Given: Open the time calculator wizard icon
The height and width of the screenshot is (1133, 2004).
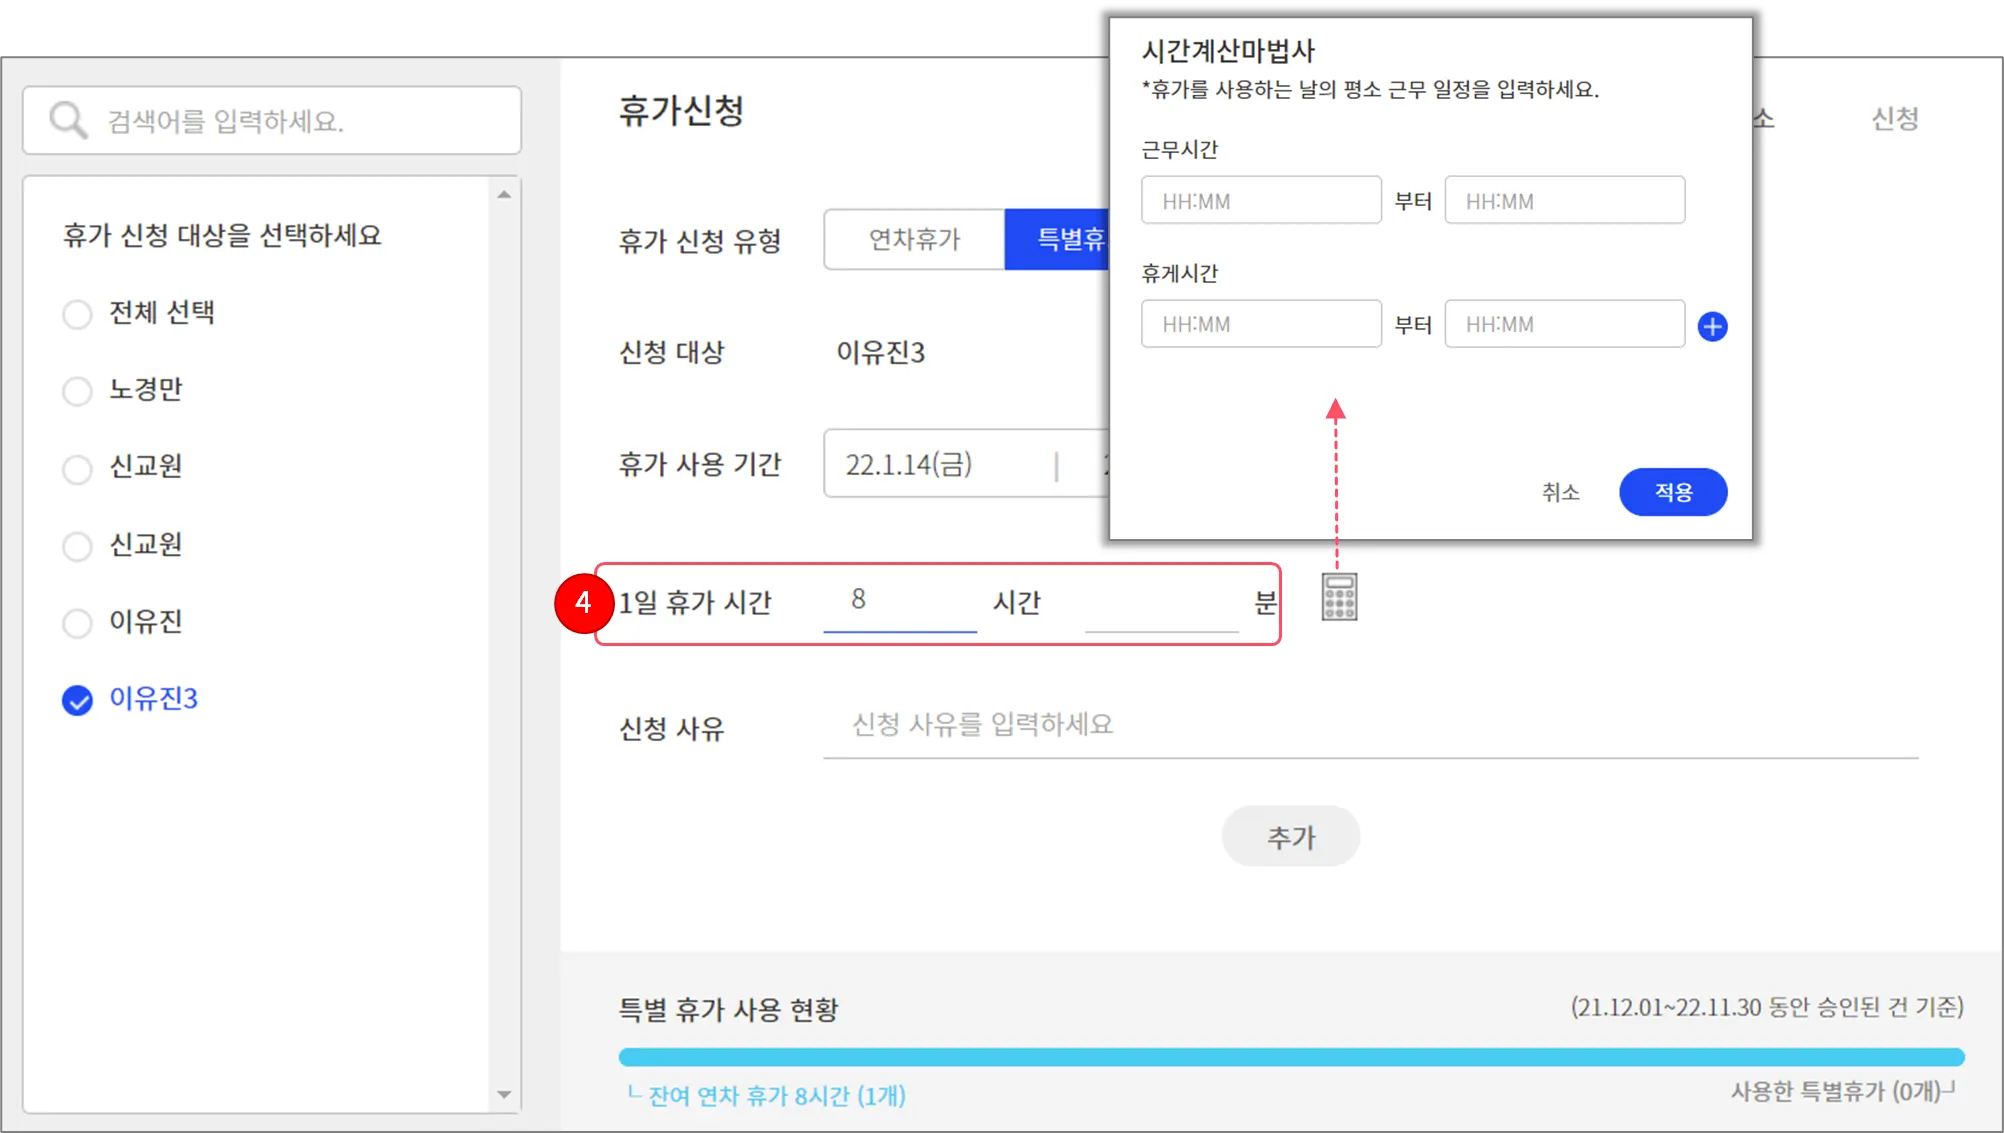Looking at the screenshot, I should click(1339, 597).
